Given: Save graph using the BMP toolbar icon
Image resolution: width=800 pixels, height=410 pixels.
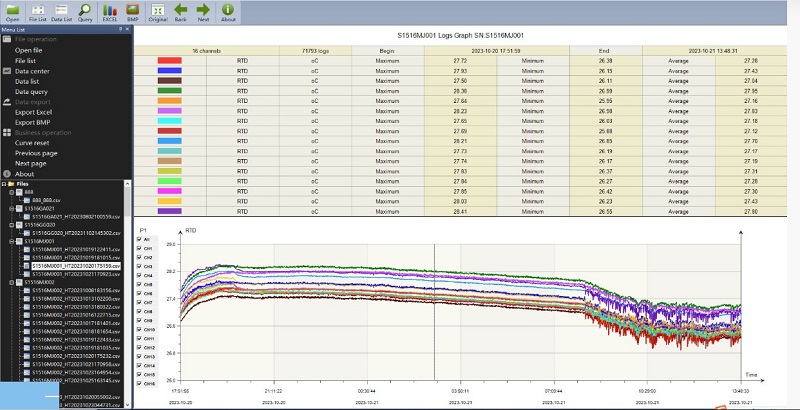Looking at the screenshot, I should (x=132, y=10).
